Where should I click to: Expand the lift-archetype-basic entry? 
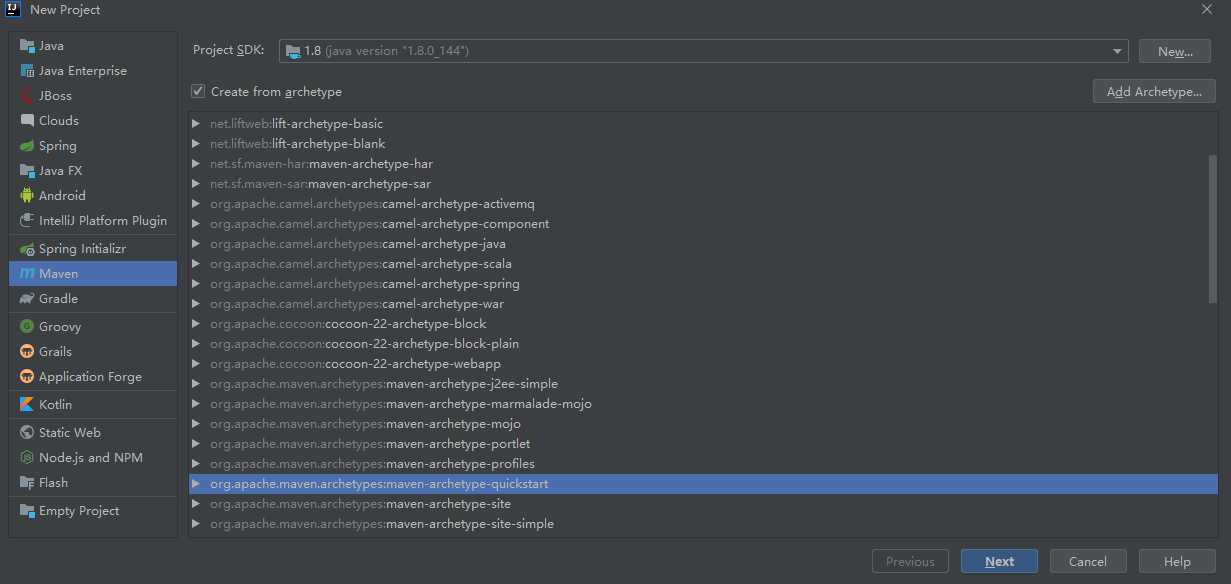pyautogui.click(x=196, y=124)
